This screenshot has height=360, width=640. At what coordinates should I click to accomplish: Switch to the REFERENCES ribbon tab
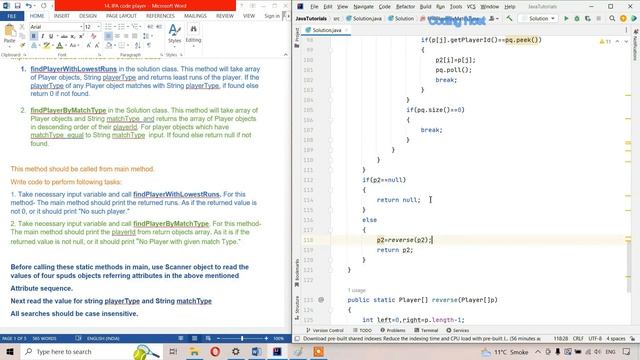point(160,16)
